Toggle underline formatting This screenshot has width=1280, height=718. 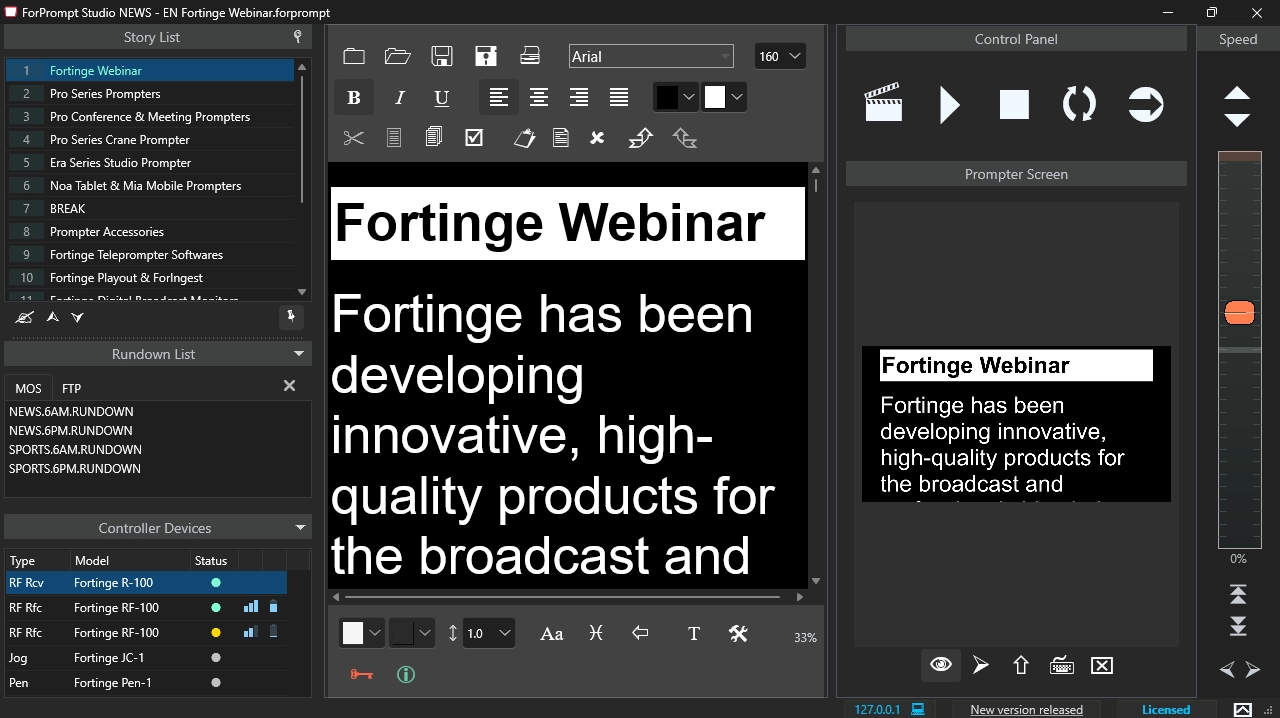pos(441,97)
